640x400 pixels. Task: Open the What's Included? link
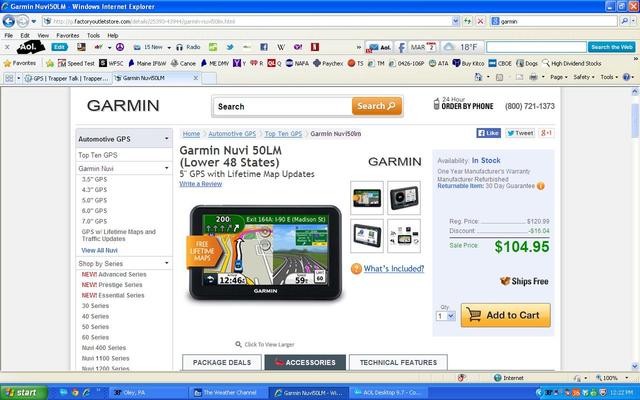pyautogui.click(x=393, y=269)
